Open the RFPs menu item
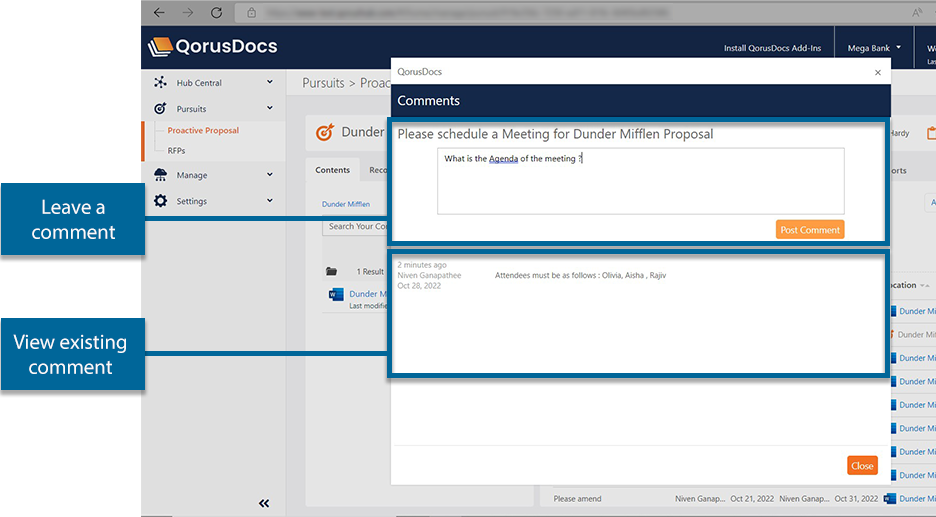Viewport: 936px width, 517px height. point(176,151)
